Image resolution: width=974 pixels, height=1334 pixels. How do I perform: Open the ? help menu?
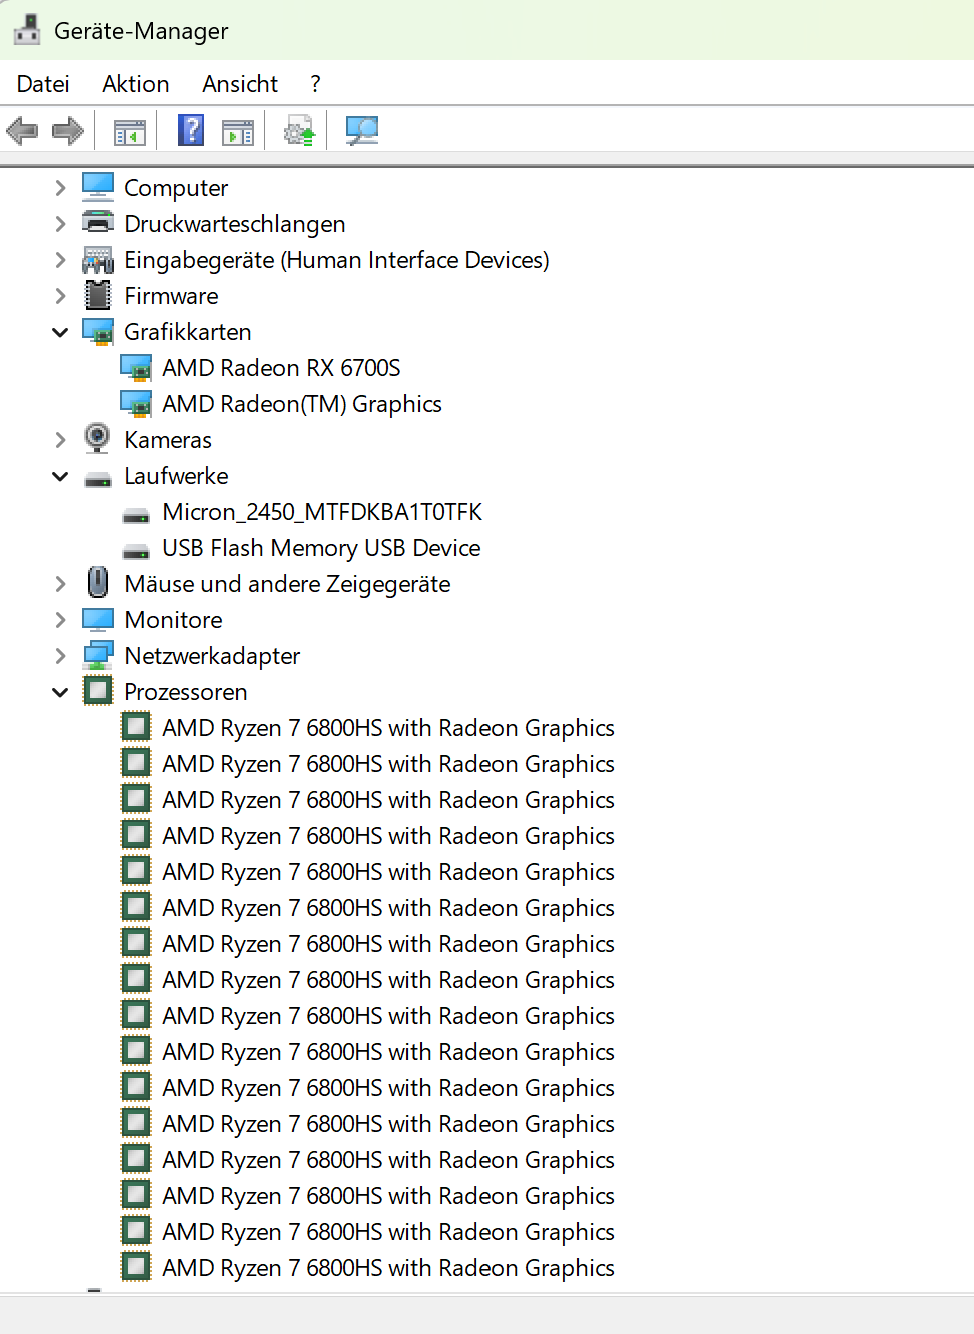(x=315, y=84)
